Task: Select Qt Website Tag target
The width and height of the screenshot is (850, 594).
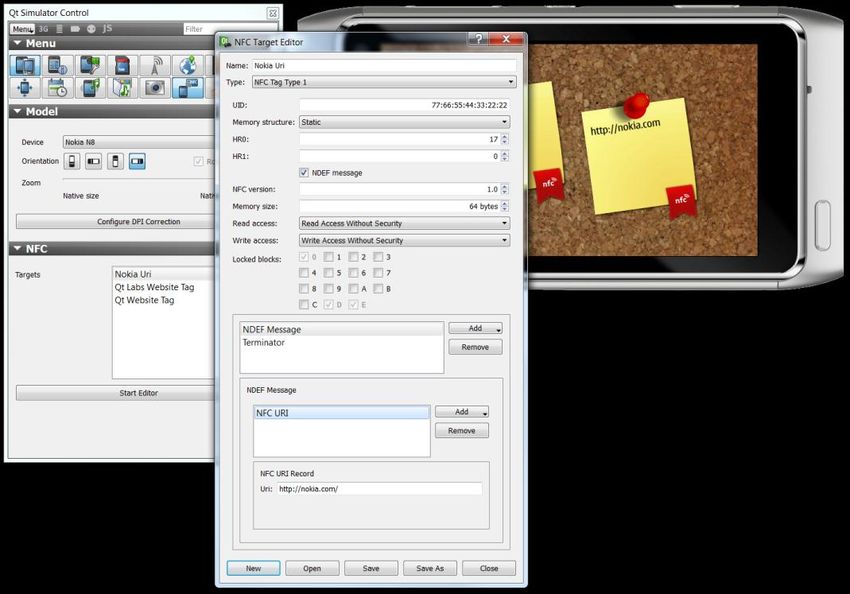Action: pos(164,300)
